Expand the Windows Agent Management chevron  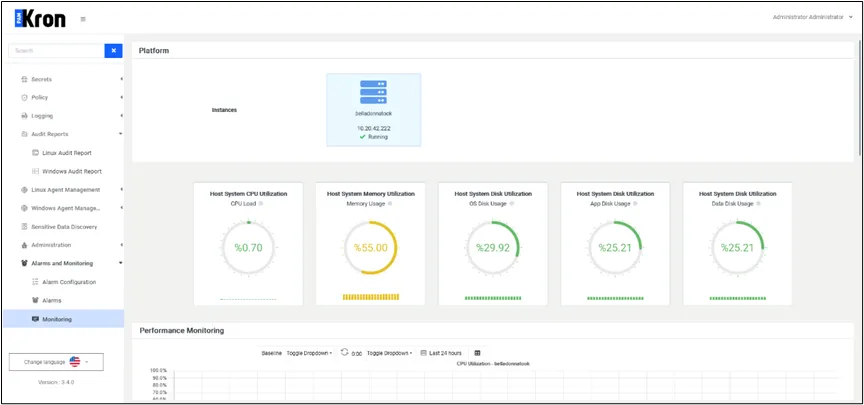coord(121,208)
